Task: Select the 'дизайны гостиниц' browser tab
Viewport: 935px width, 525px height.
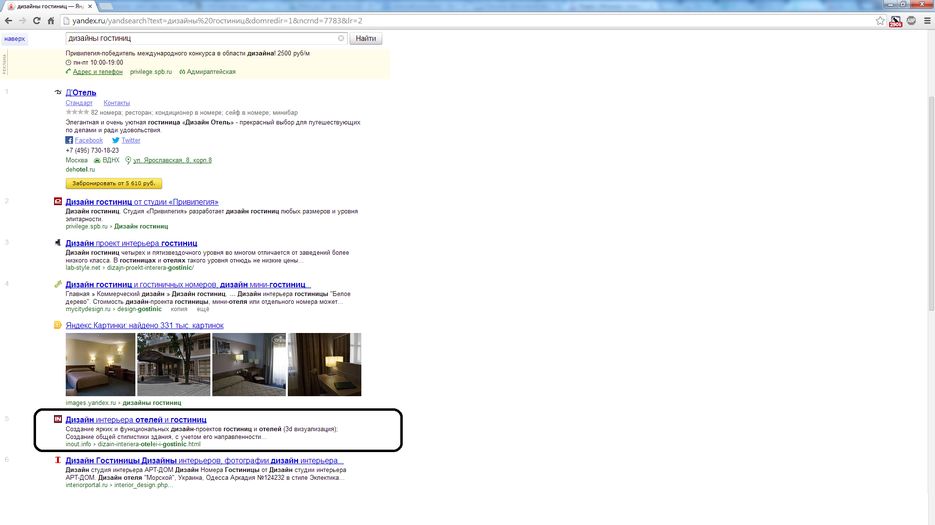Action: pos(50,6)
